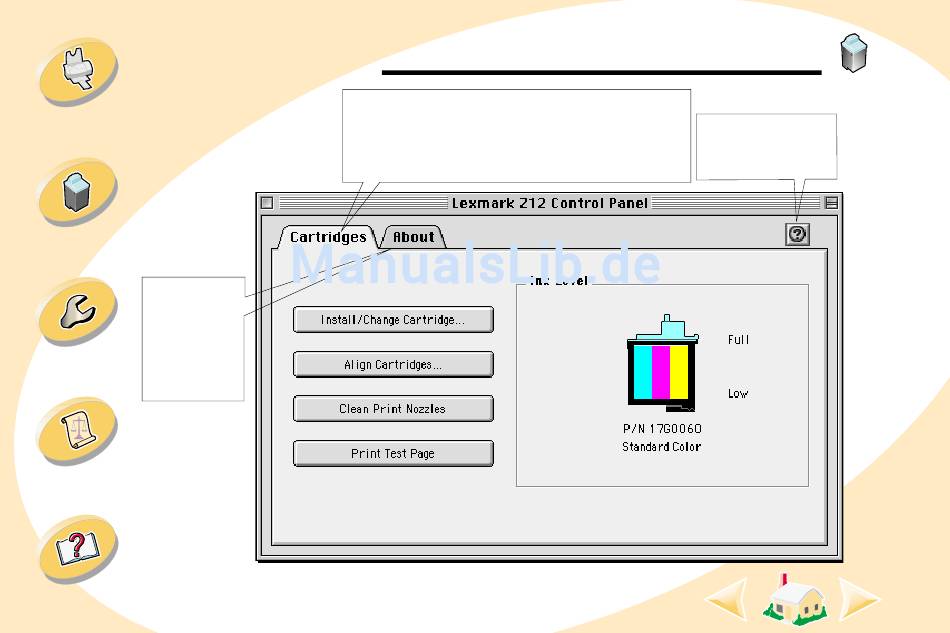Click the question mark book icon
This screenshot has height=633, width=950.
78,549
